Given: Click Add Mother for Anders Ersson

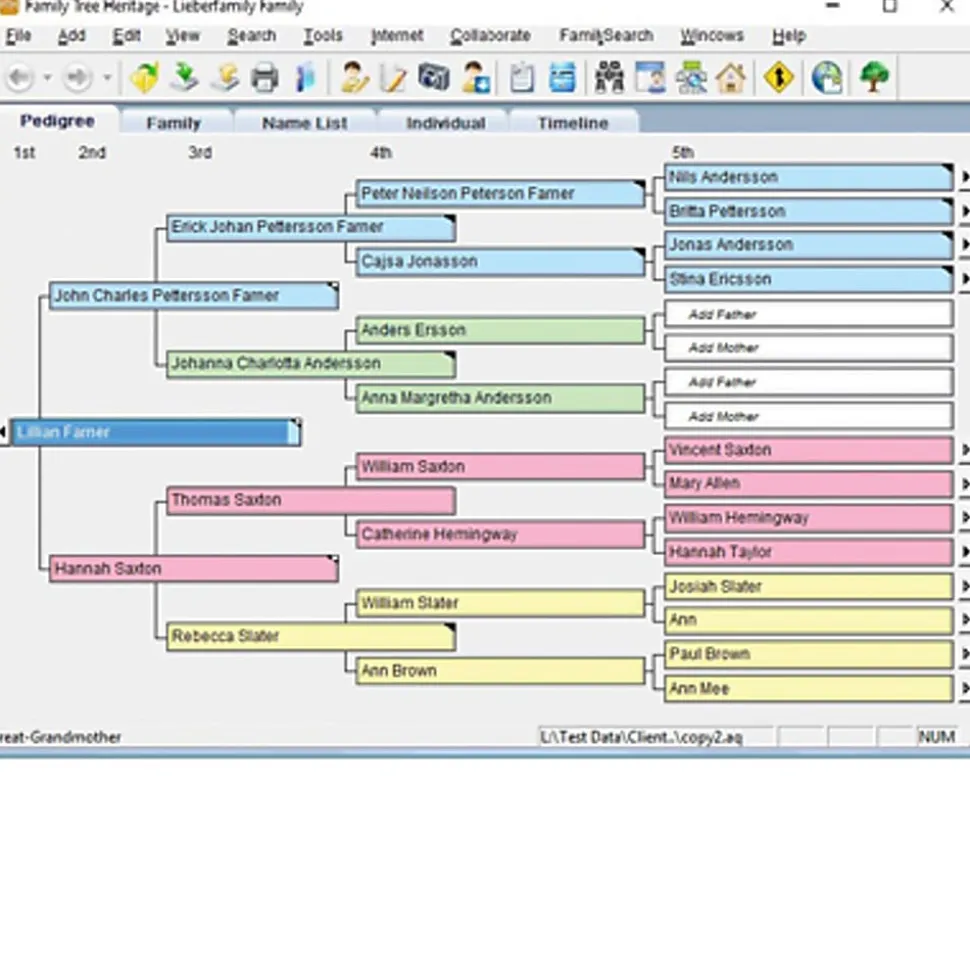Looking at the screenshot, I should pos(808,348).
